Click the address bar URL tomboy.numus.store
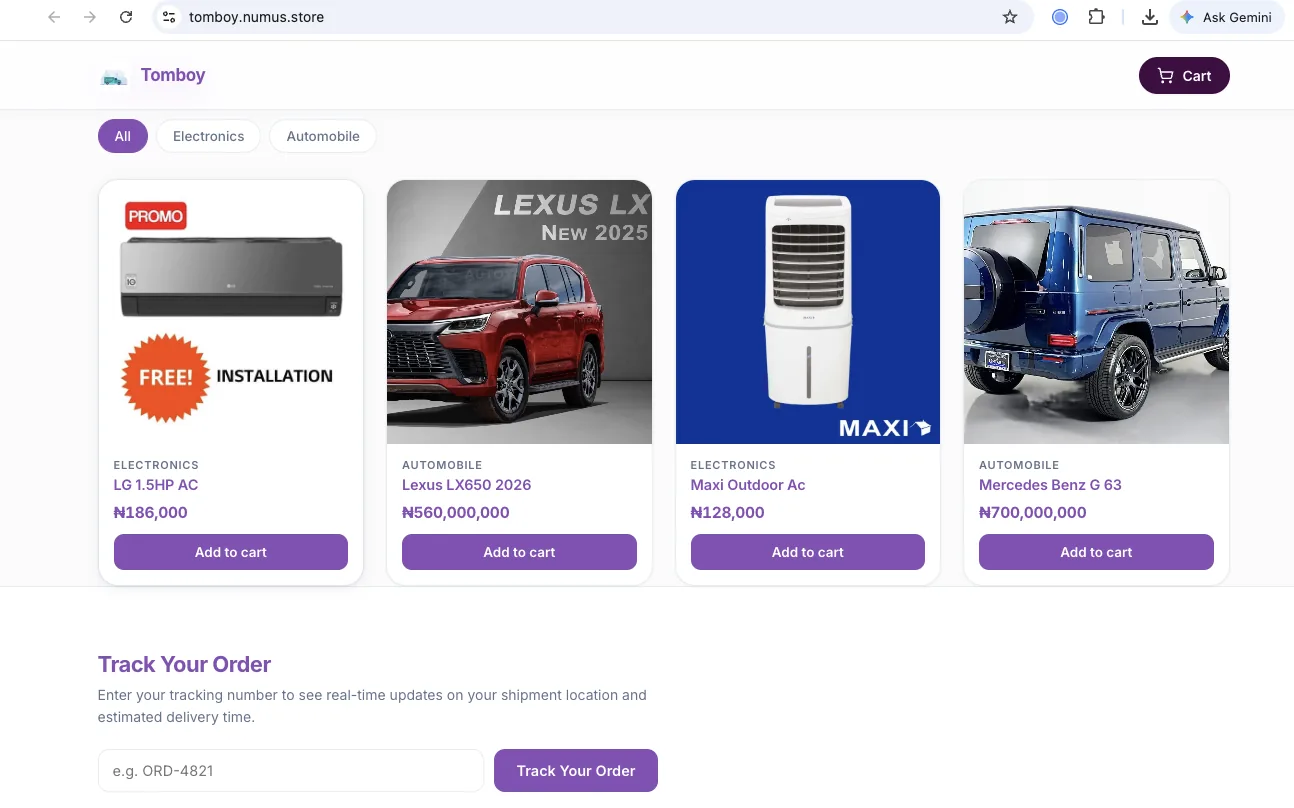 [257, 17]
